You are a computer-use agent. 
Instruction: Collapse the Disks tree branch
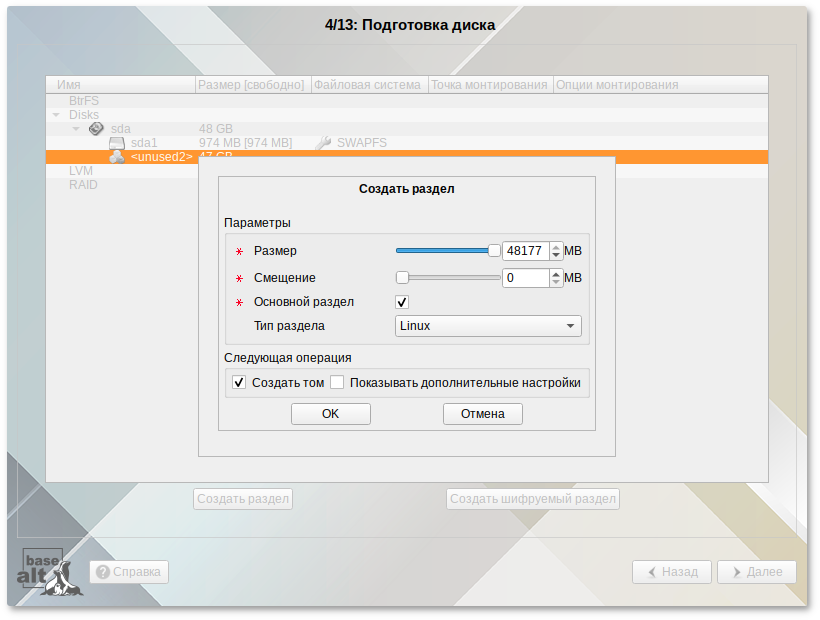[x=54, y=114]
